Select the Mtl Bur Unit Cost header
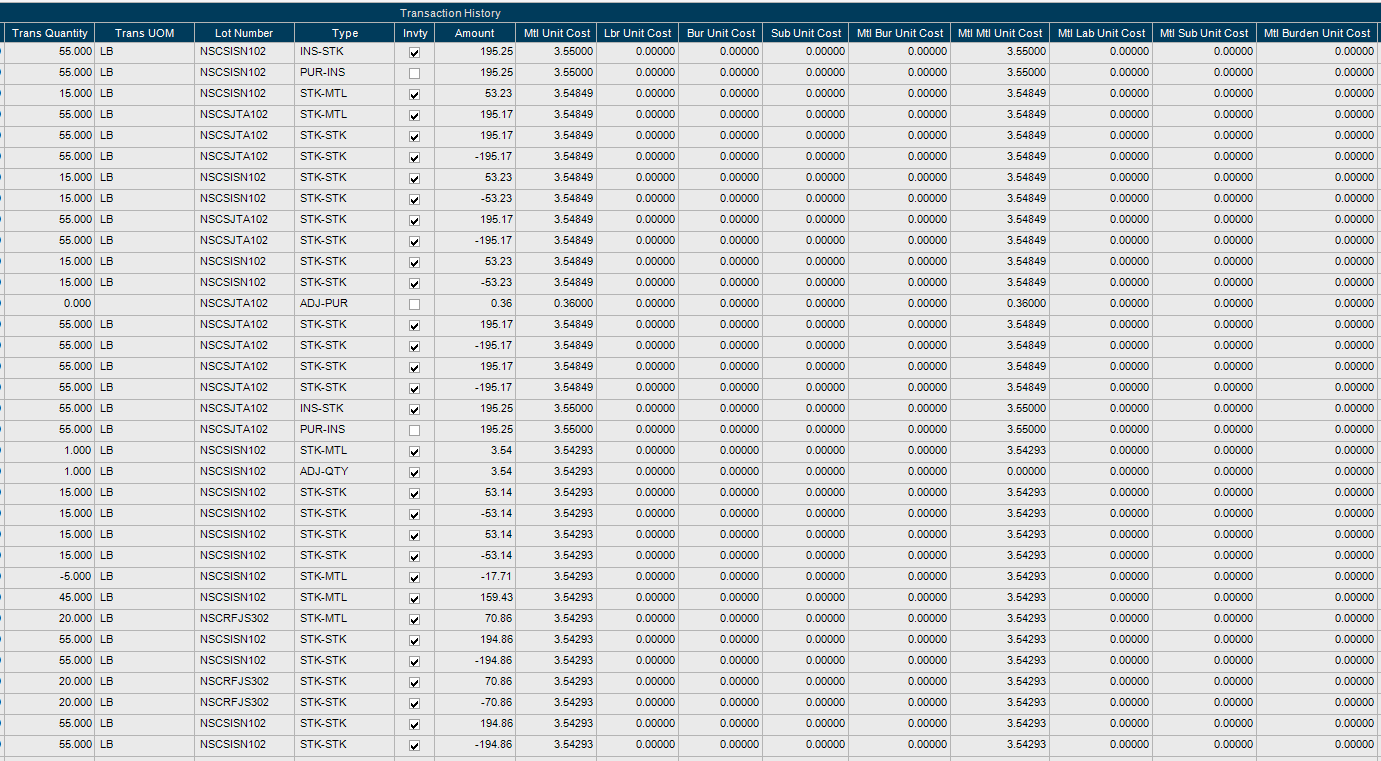This screenshot has width=1381, height=761. click(x=900, y=33)
